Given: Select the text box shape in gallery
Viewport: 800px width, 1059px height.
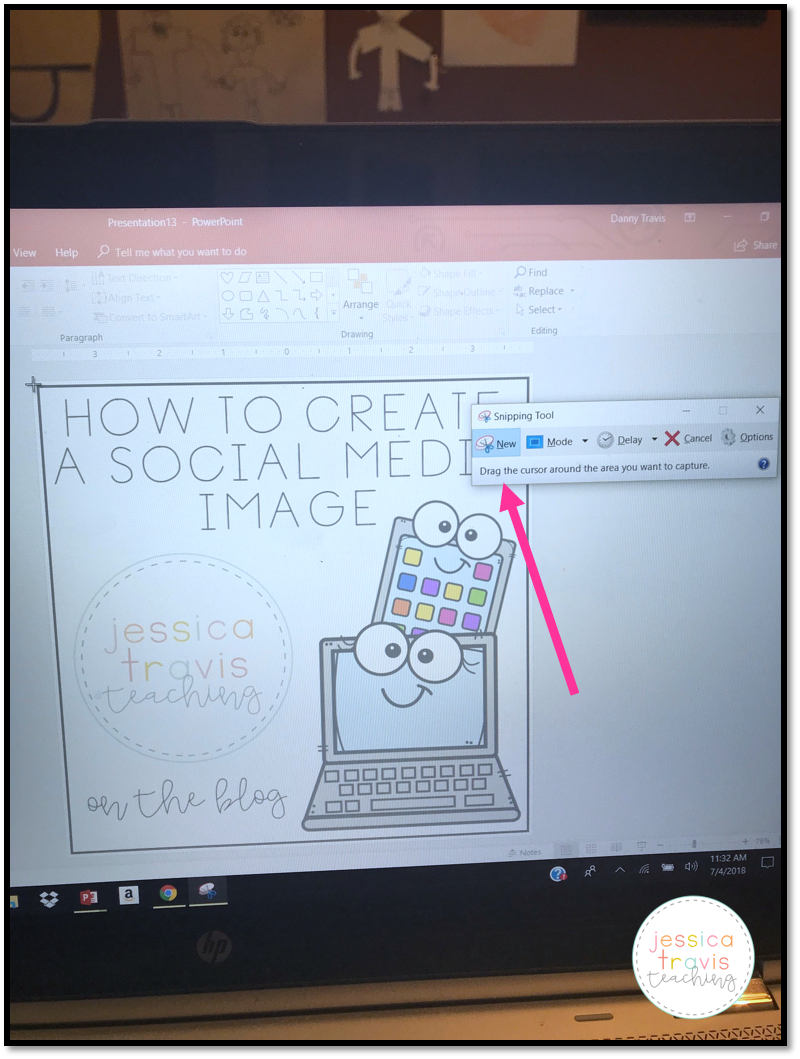Looking at the screenshot, I should click(263, 278).
